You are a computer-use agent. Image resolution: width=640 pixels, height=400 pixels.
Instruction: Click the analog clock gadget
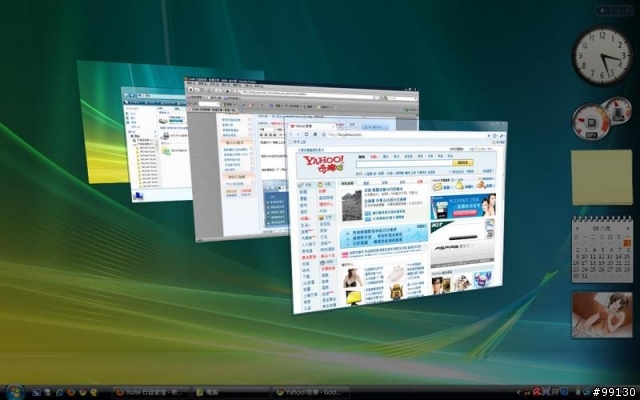tap(602, 56)
